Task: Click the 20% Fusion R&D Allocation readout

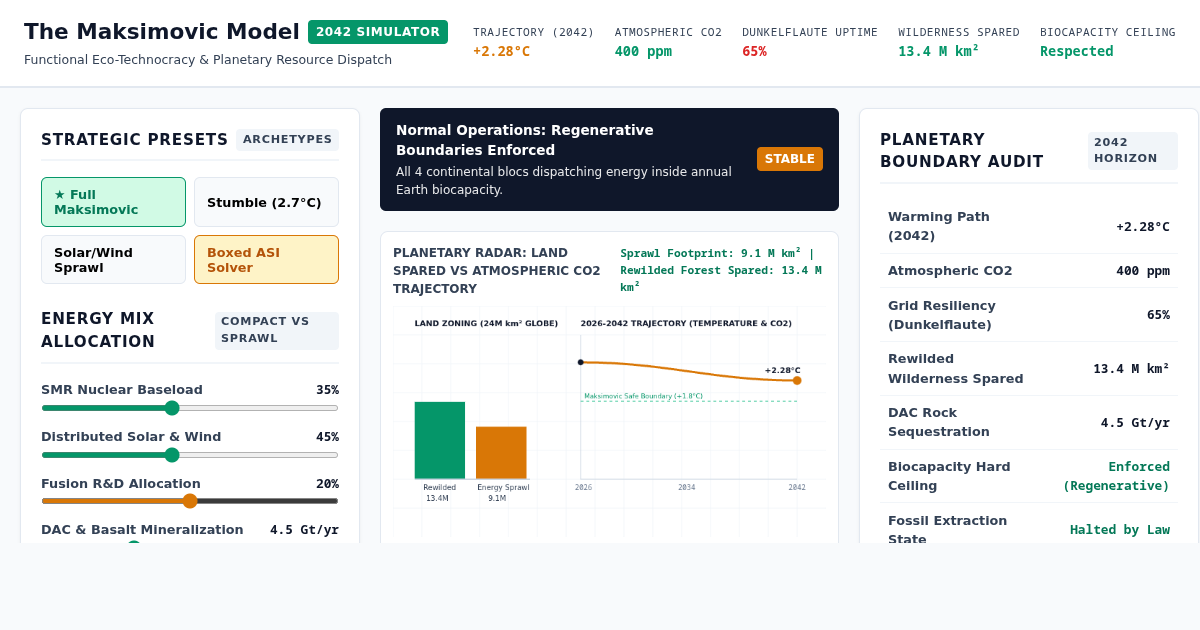Action: tap(327, 484)
